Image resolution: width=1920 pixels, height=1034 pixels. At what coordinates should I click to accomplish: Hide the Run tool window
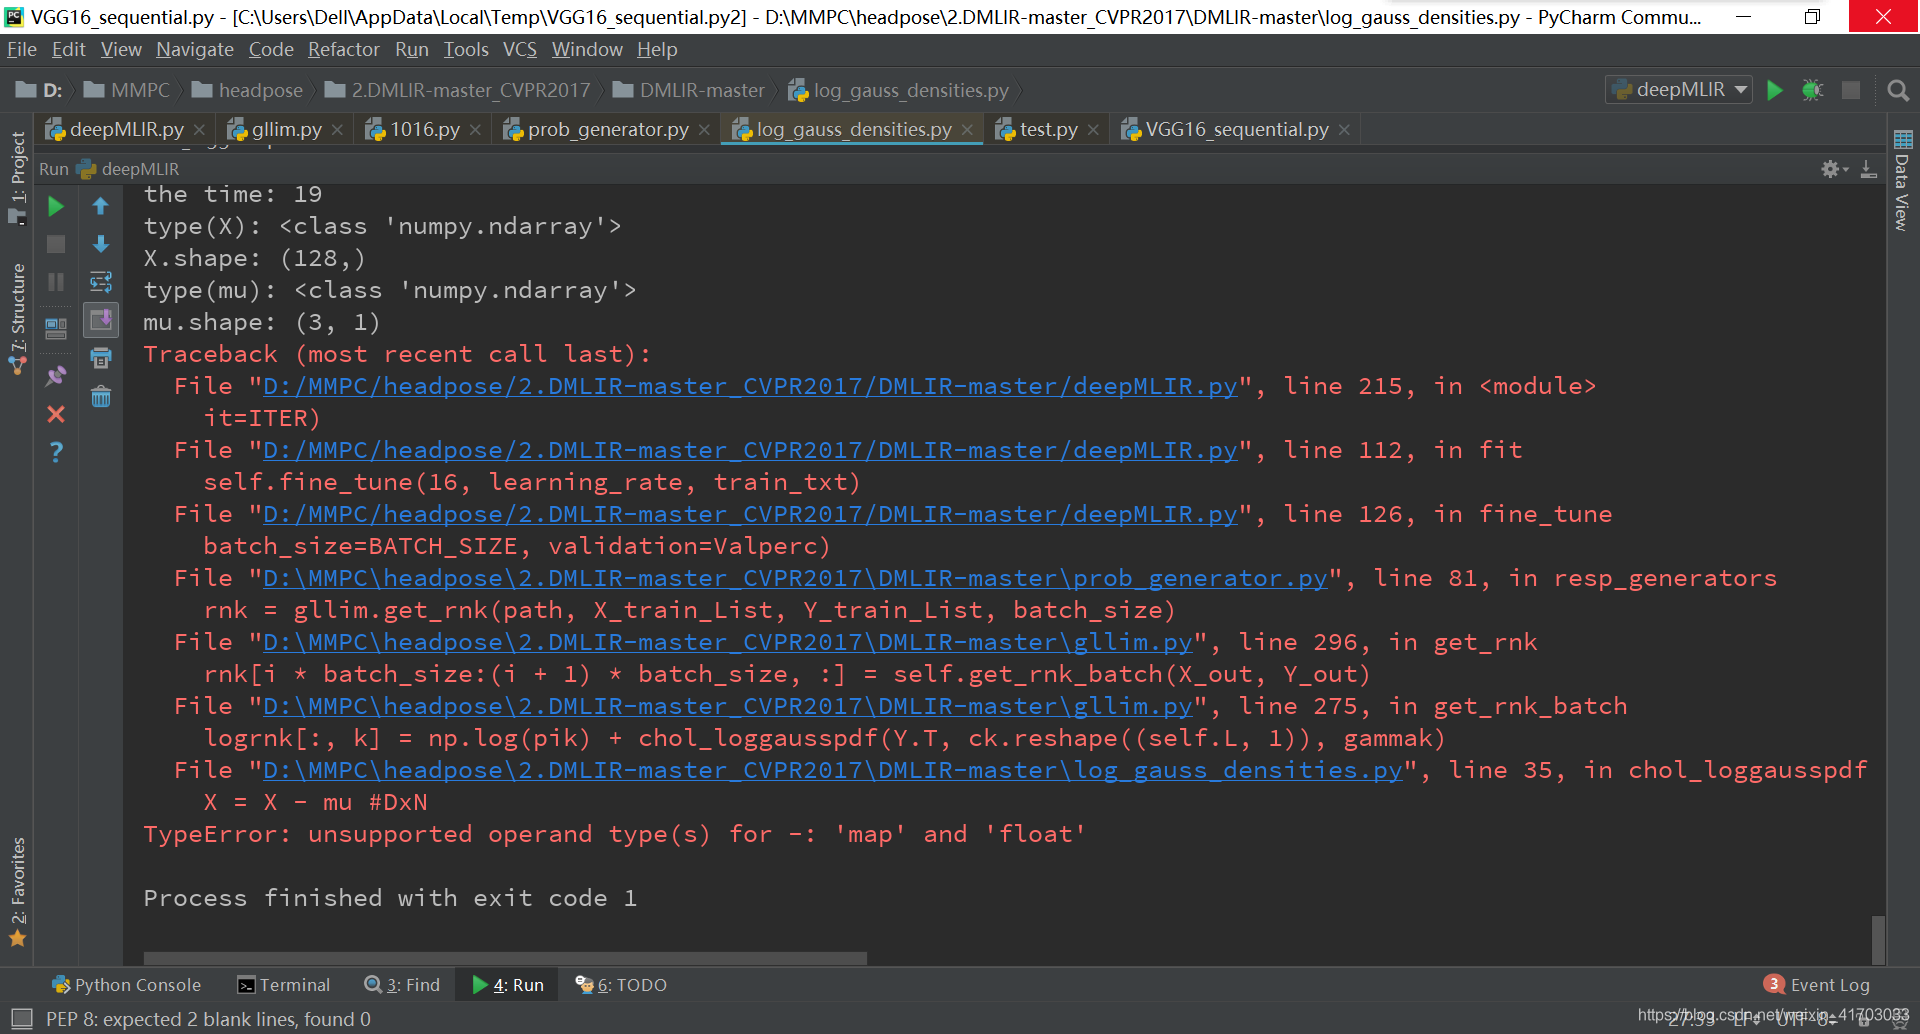click(x=1868, y=169)
